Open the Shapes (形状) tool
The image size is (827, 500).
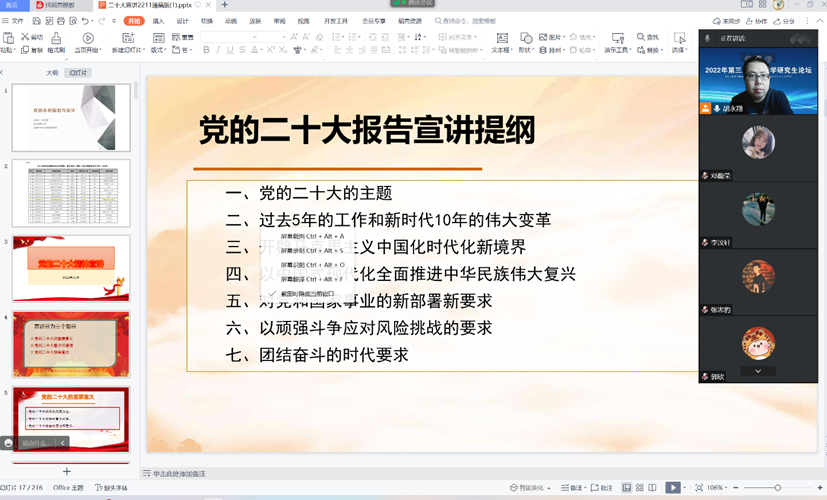click(x=526, y=41)
